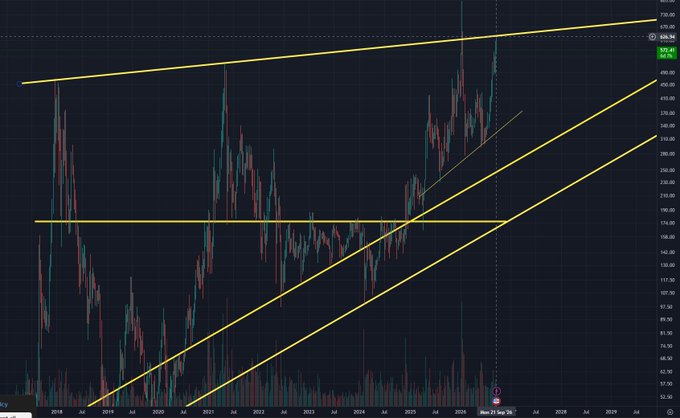Select the thin short trendline under 2025 candles
The image size is (680, 418).
click(471, 154)
